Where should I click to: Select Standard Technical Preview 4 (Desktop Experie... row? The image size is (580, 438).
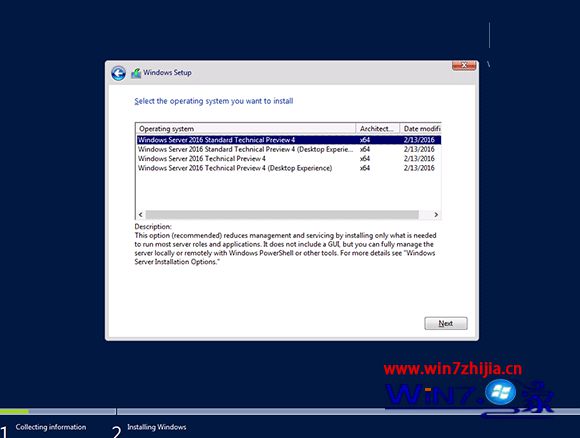click(289, 149)
